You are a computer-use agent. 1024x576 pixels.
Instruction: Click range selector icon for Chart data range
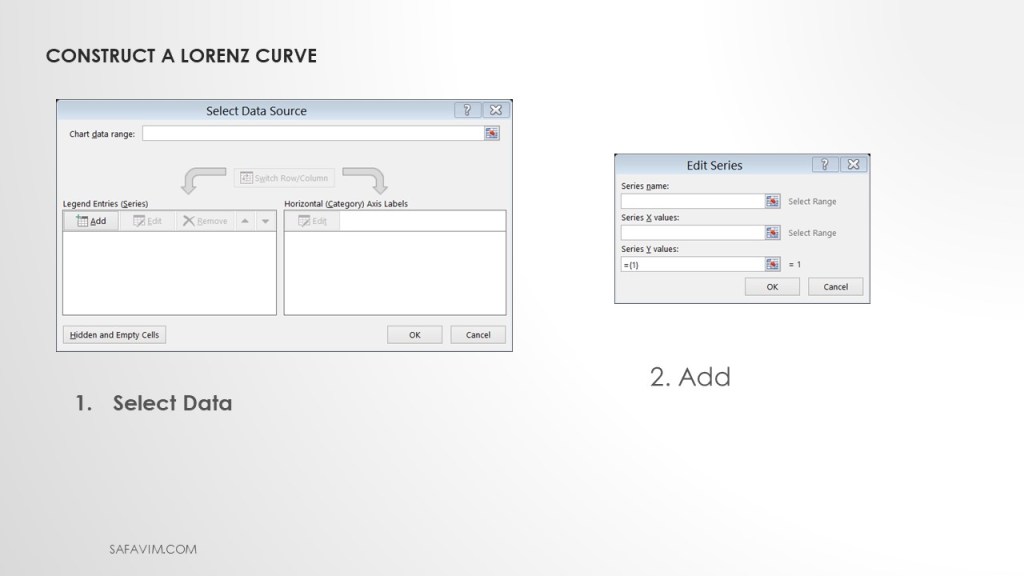[x=491, y=134]
